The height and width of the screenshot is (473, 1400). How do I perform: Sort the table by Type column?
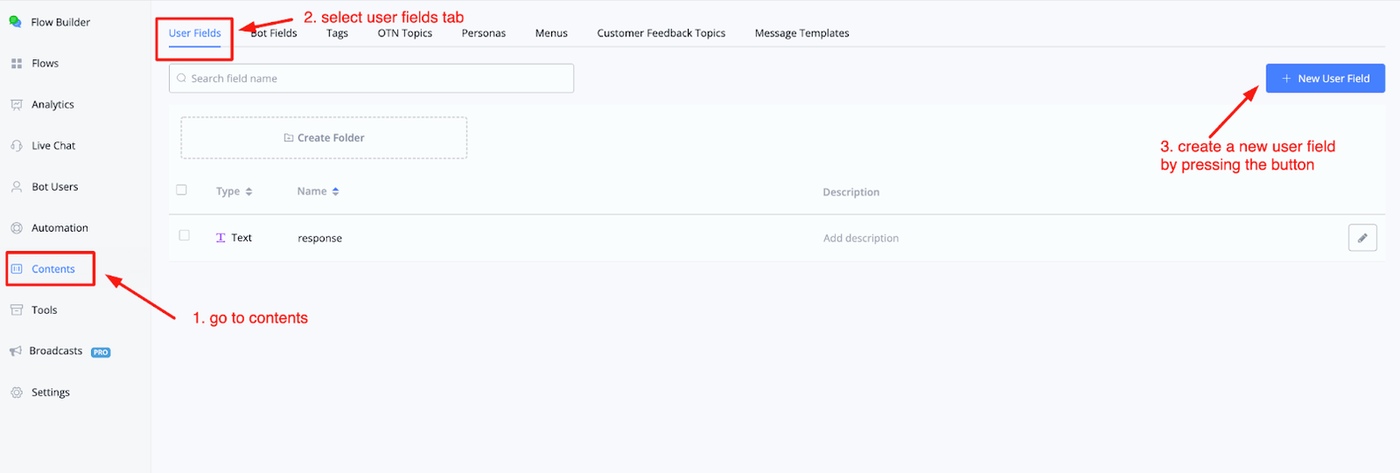point(249,192)
